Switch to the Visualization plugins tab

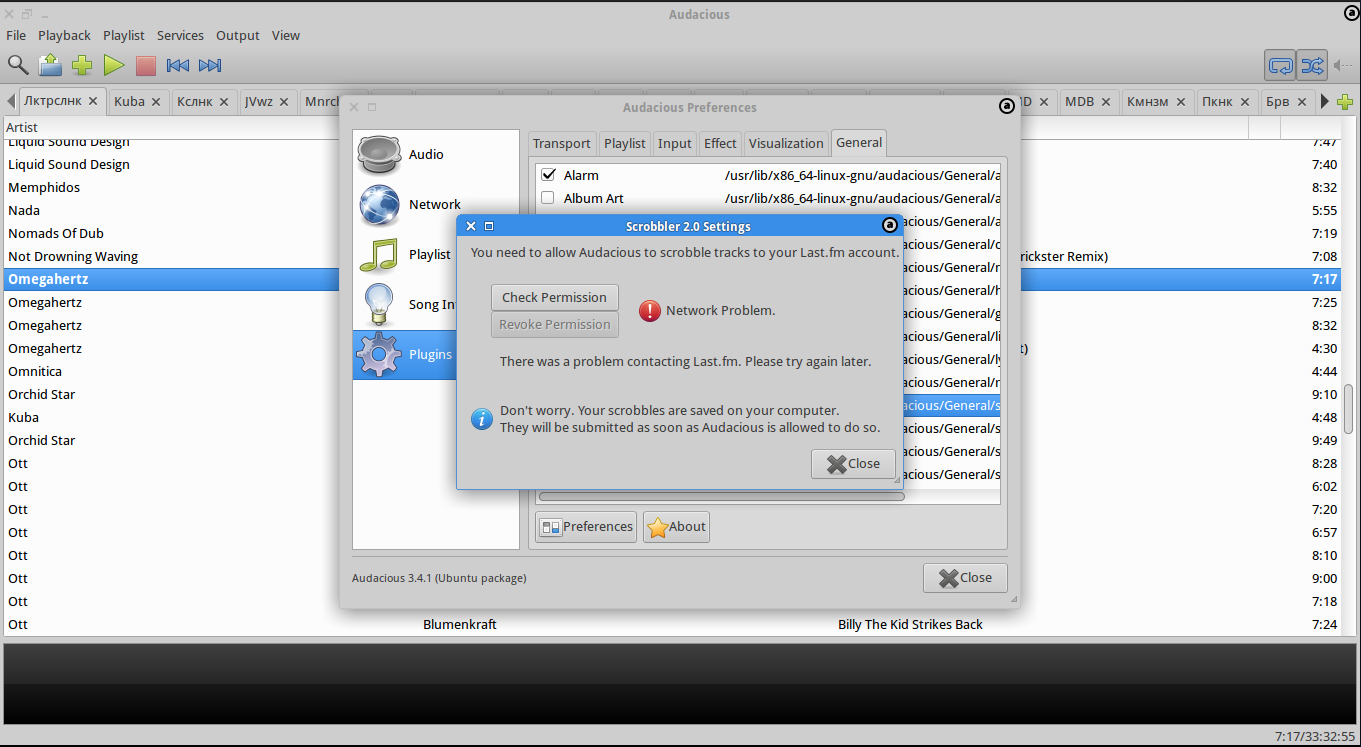tap(786, 143)
